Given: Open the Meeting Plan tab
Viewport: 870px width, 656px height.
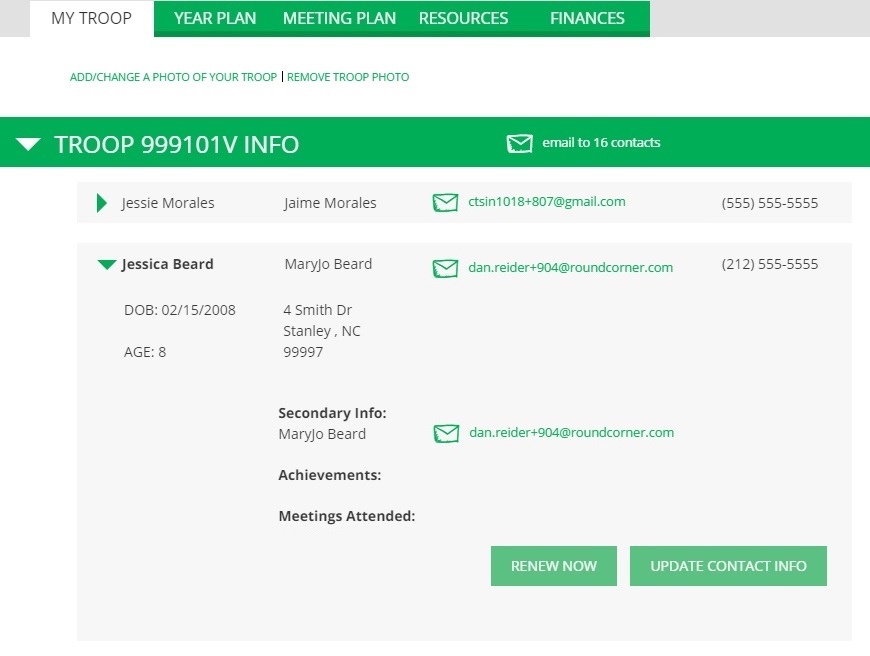Looking at the screenshot, I should pyautogui.click(x=340, y=18).
